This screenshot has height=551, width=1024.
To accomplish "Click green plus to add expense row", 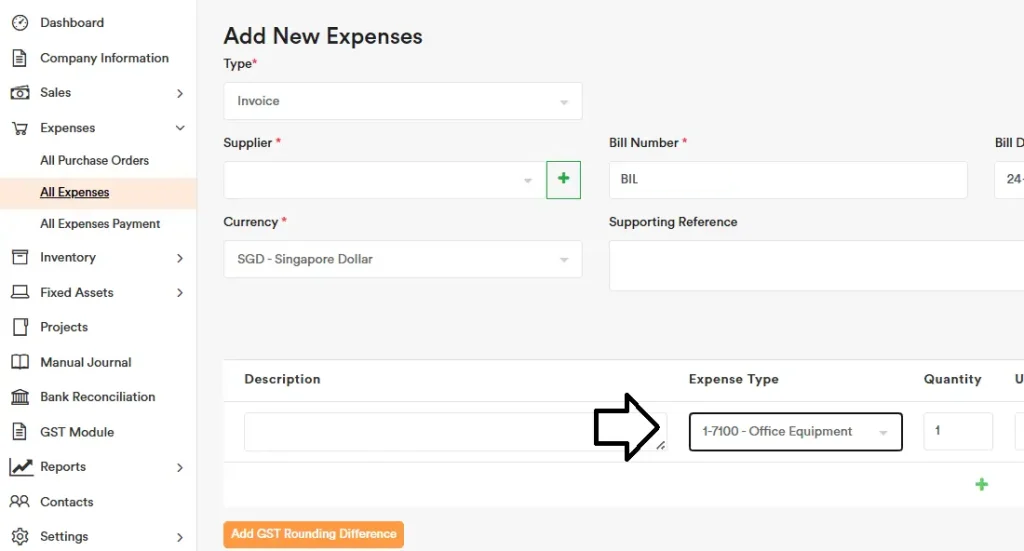I will click(x=981, y=484).
